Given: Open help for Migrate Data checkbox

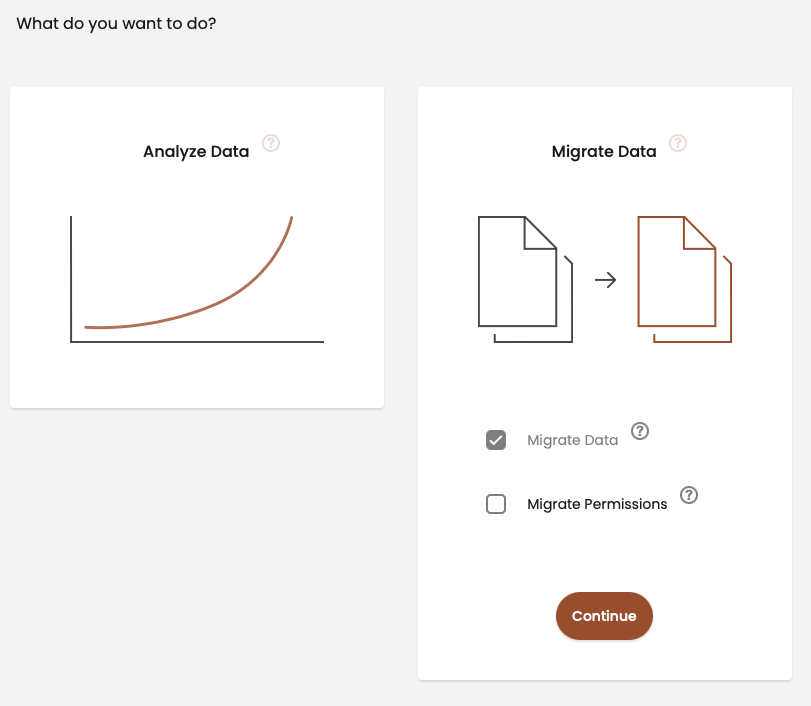Looking at the screenshot, I should tap(641, 431).
